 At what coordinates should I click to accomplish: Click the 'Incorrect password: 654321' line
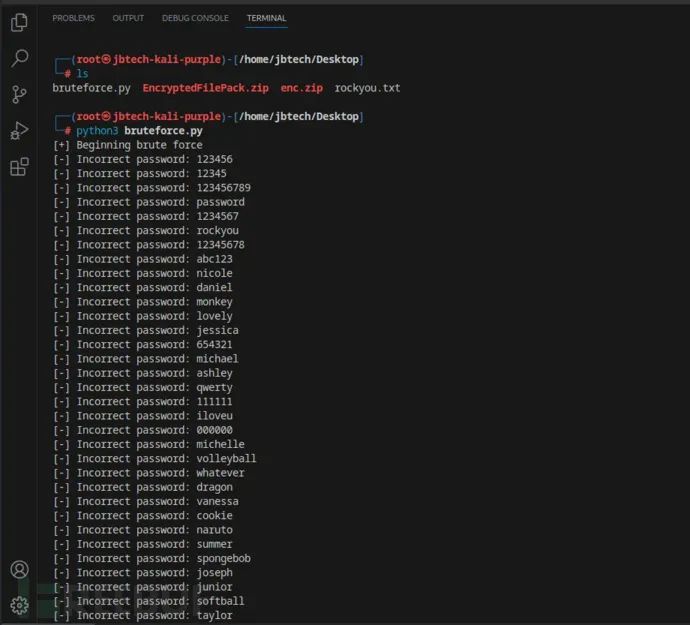143,345
